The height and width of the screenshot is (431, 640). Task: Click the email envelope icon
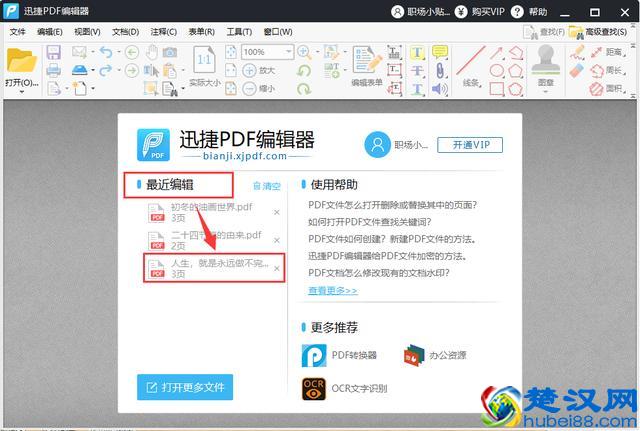click(x=79, y=52)
